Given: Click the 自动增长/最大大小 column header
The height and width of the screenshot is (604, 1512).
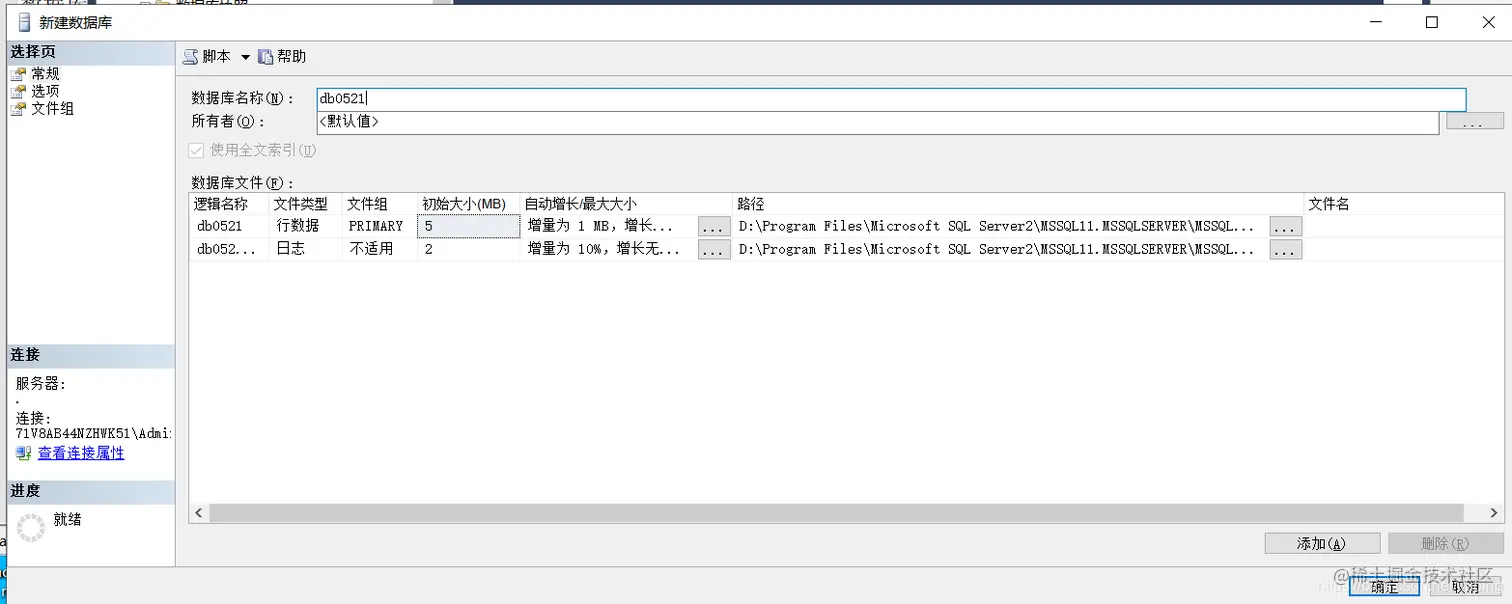Looking at the screenshot, I should point(627,204).
